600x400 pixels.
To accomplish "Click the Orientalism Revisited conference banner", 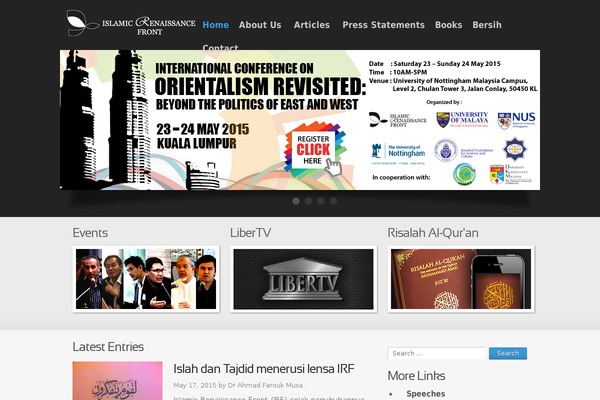I will 300,120.
